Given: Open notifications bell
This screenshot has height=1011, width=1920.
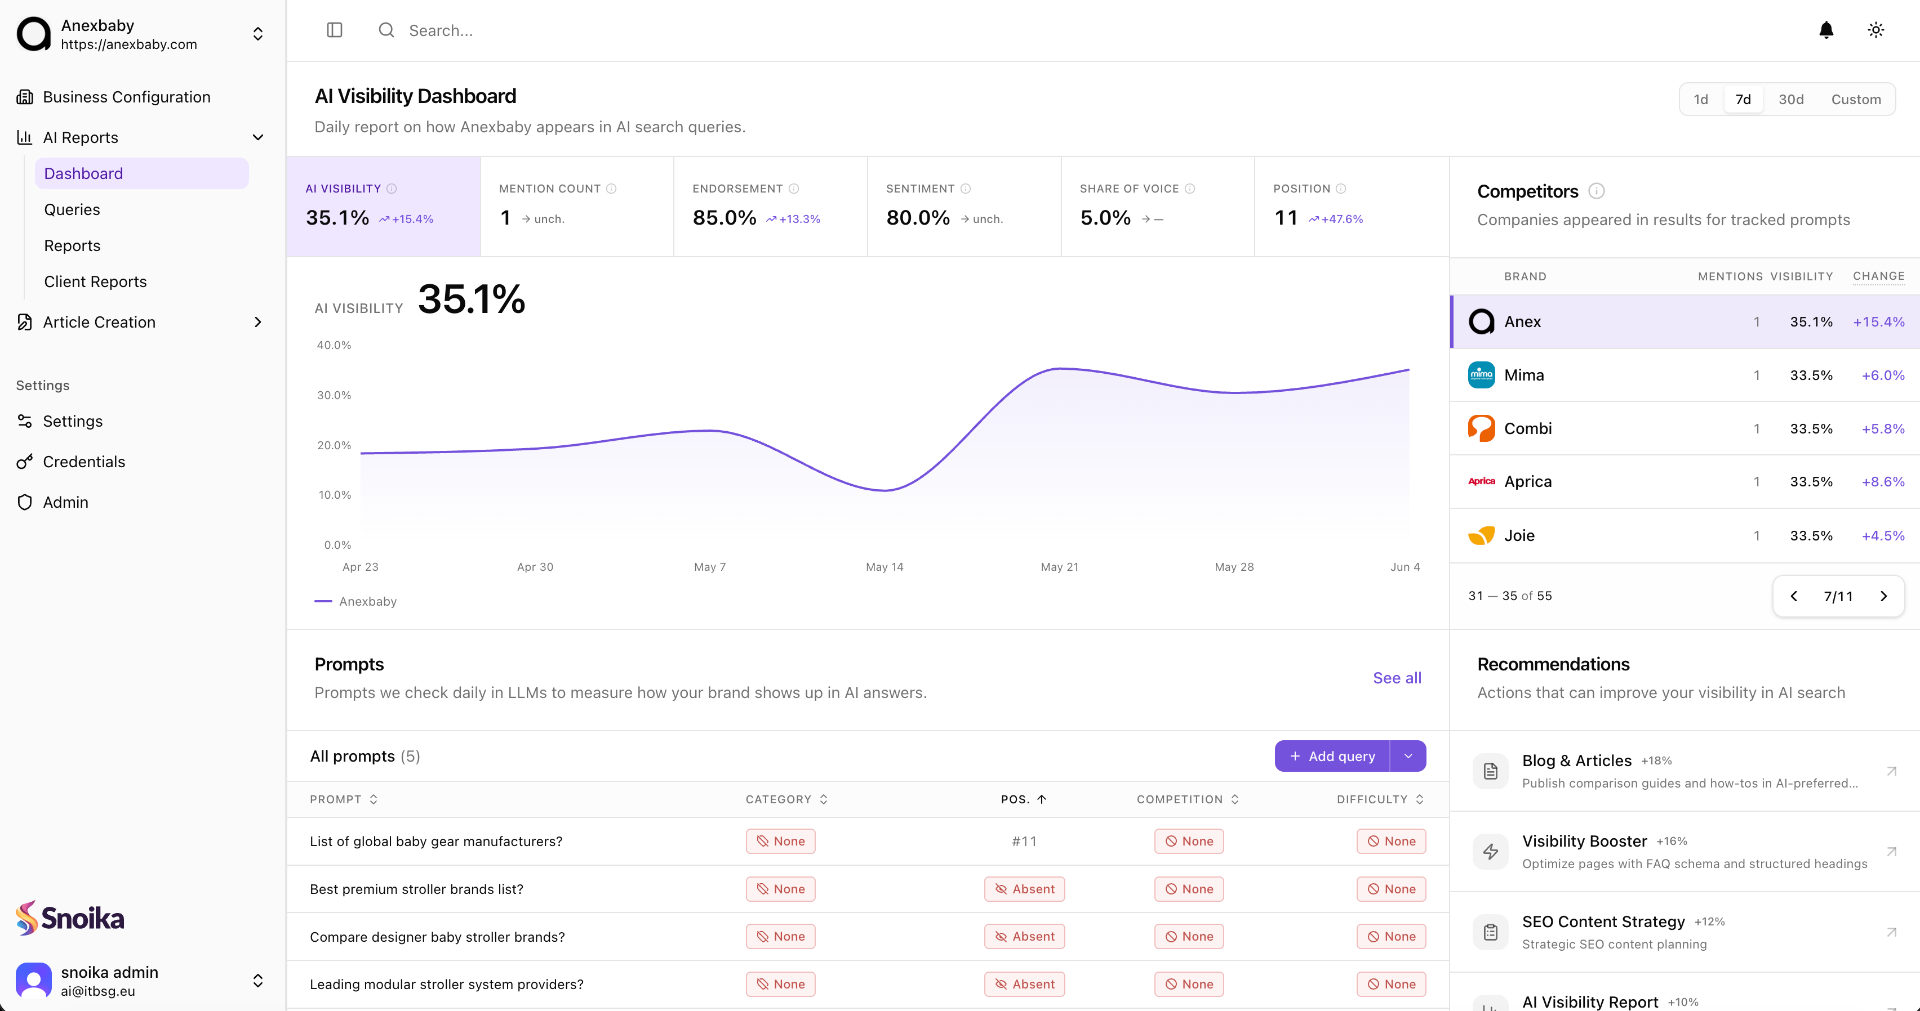Looking at the screenshot, I should tap(1826, 30).
